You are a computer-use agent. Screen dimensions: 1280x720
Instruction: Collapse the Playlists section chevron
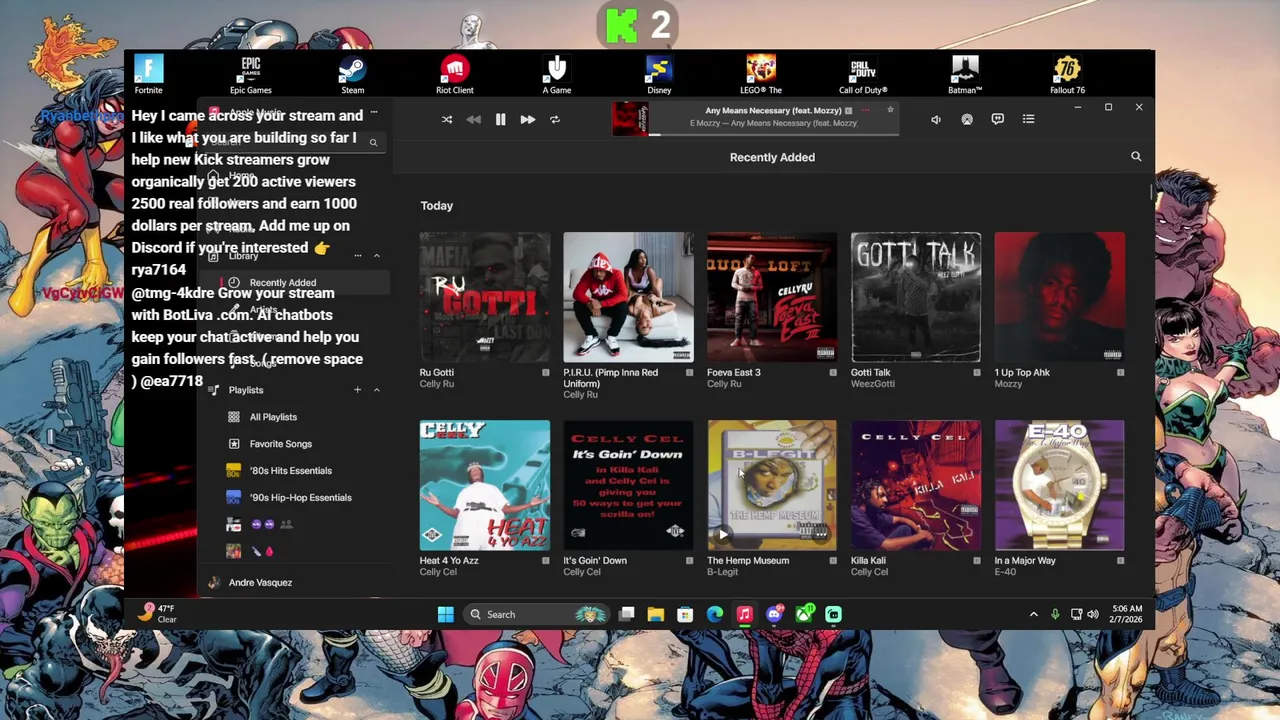[x=377, y=390]
